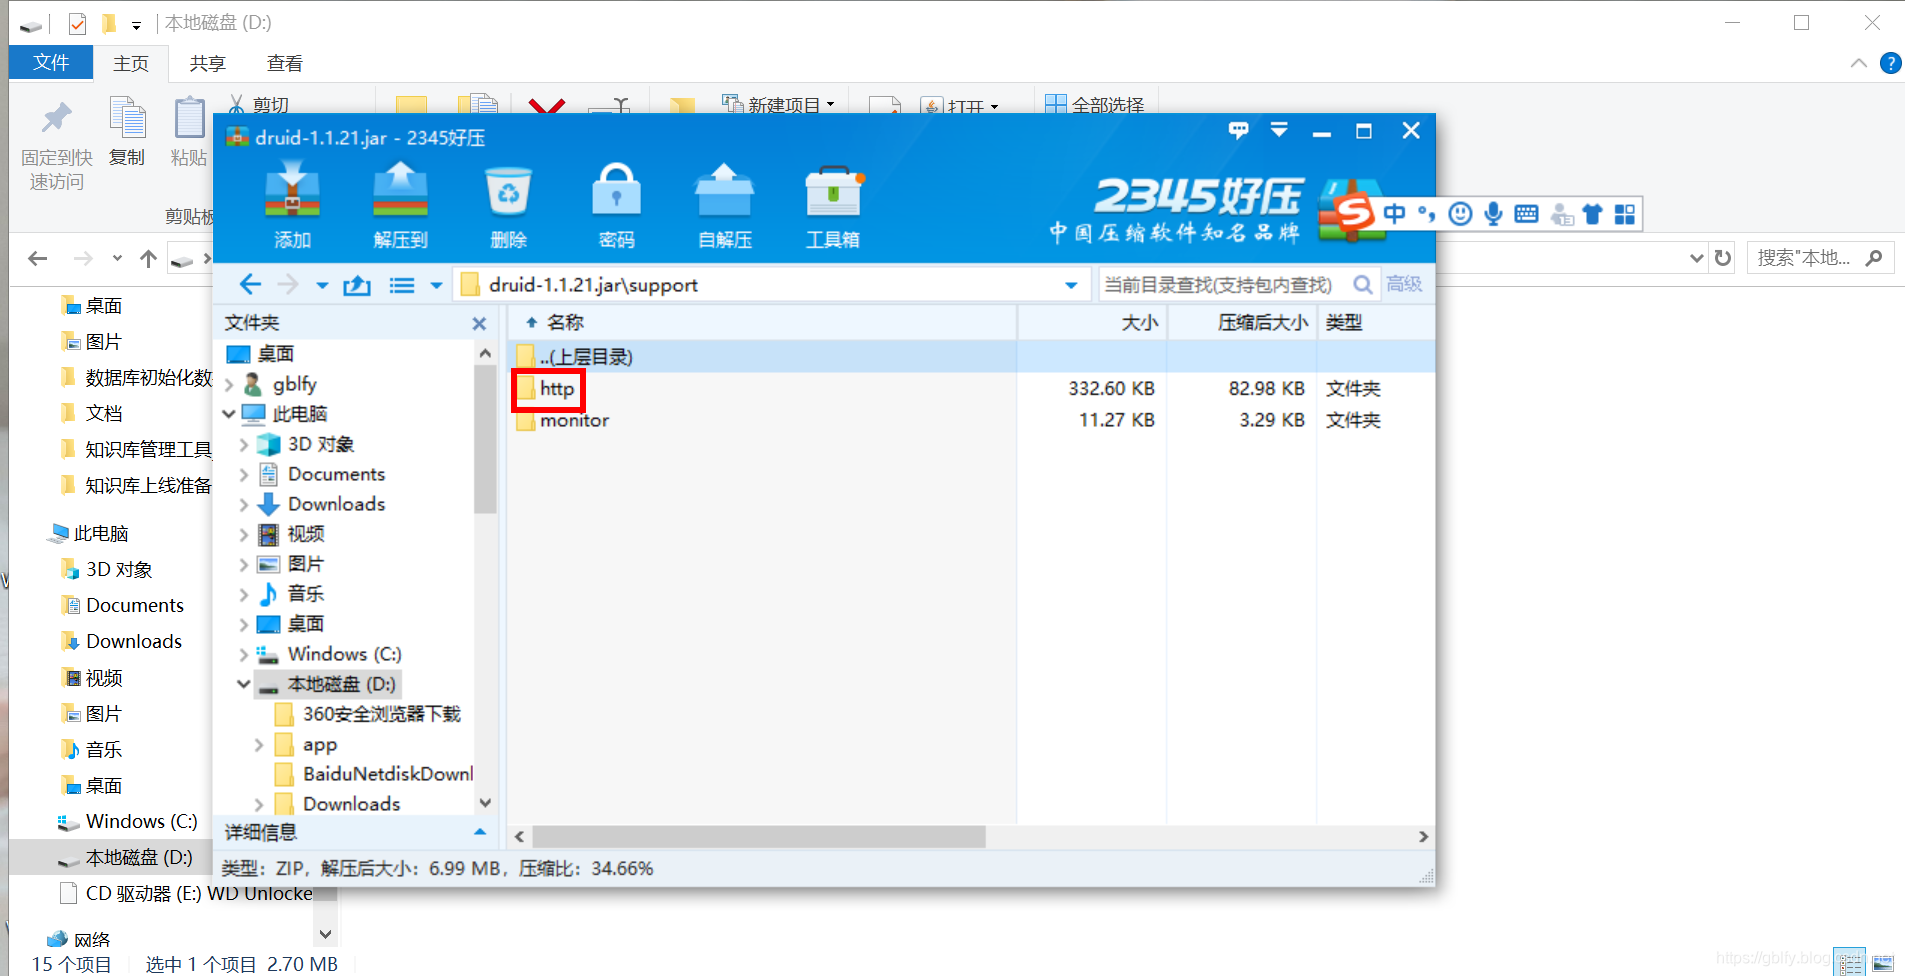Viewport: 1905px width, 976px height.
Task: Click the 高级 advanced search button
Action: pyautogui.click(x=1404, y=284)
